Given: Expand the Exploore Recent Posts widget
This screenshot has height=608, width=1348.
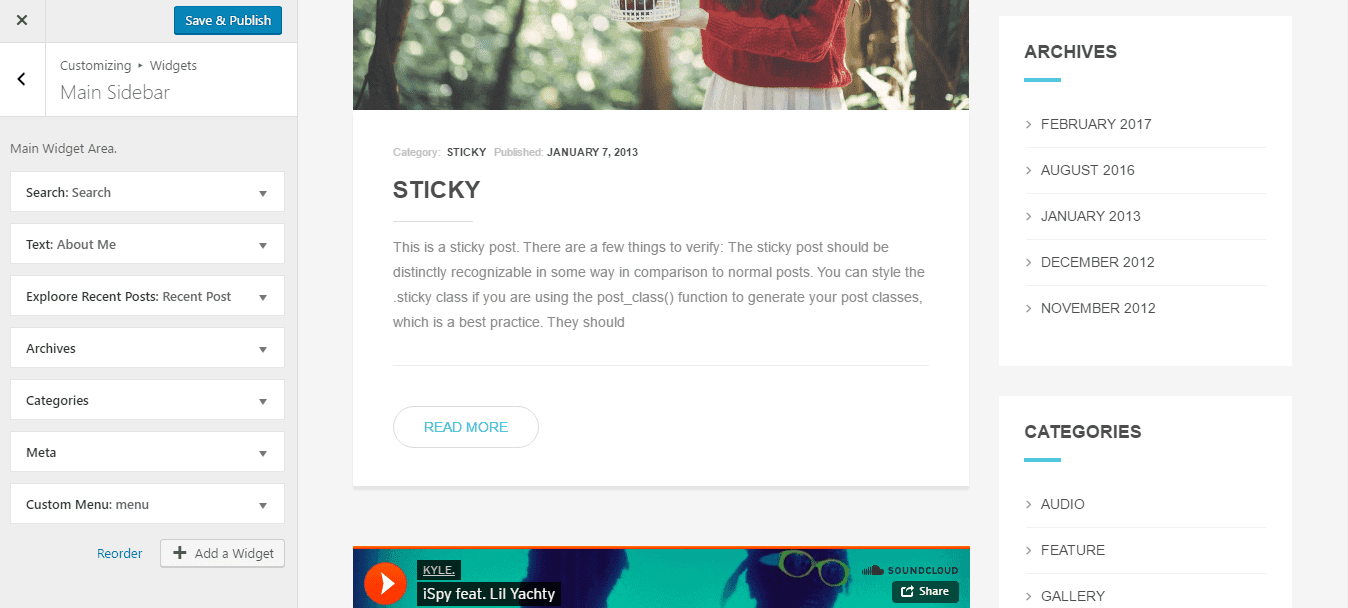Looking at the screenshot, I should click(147, 296).
